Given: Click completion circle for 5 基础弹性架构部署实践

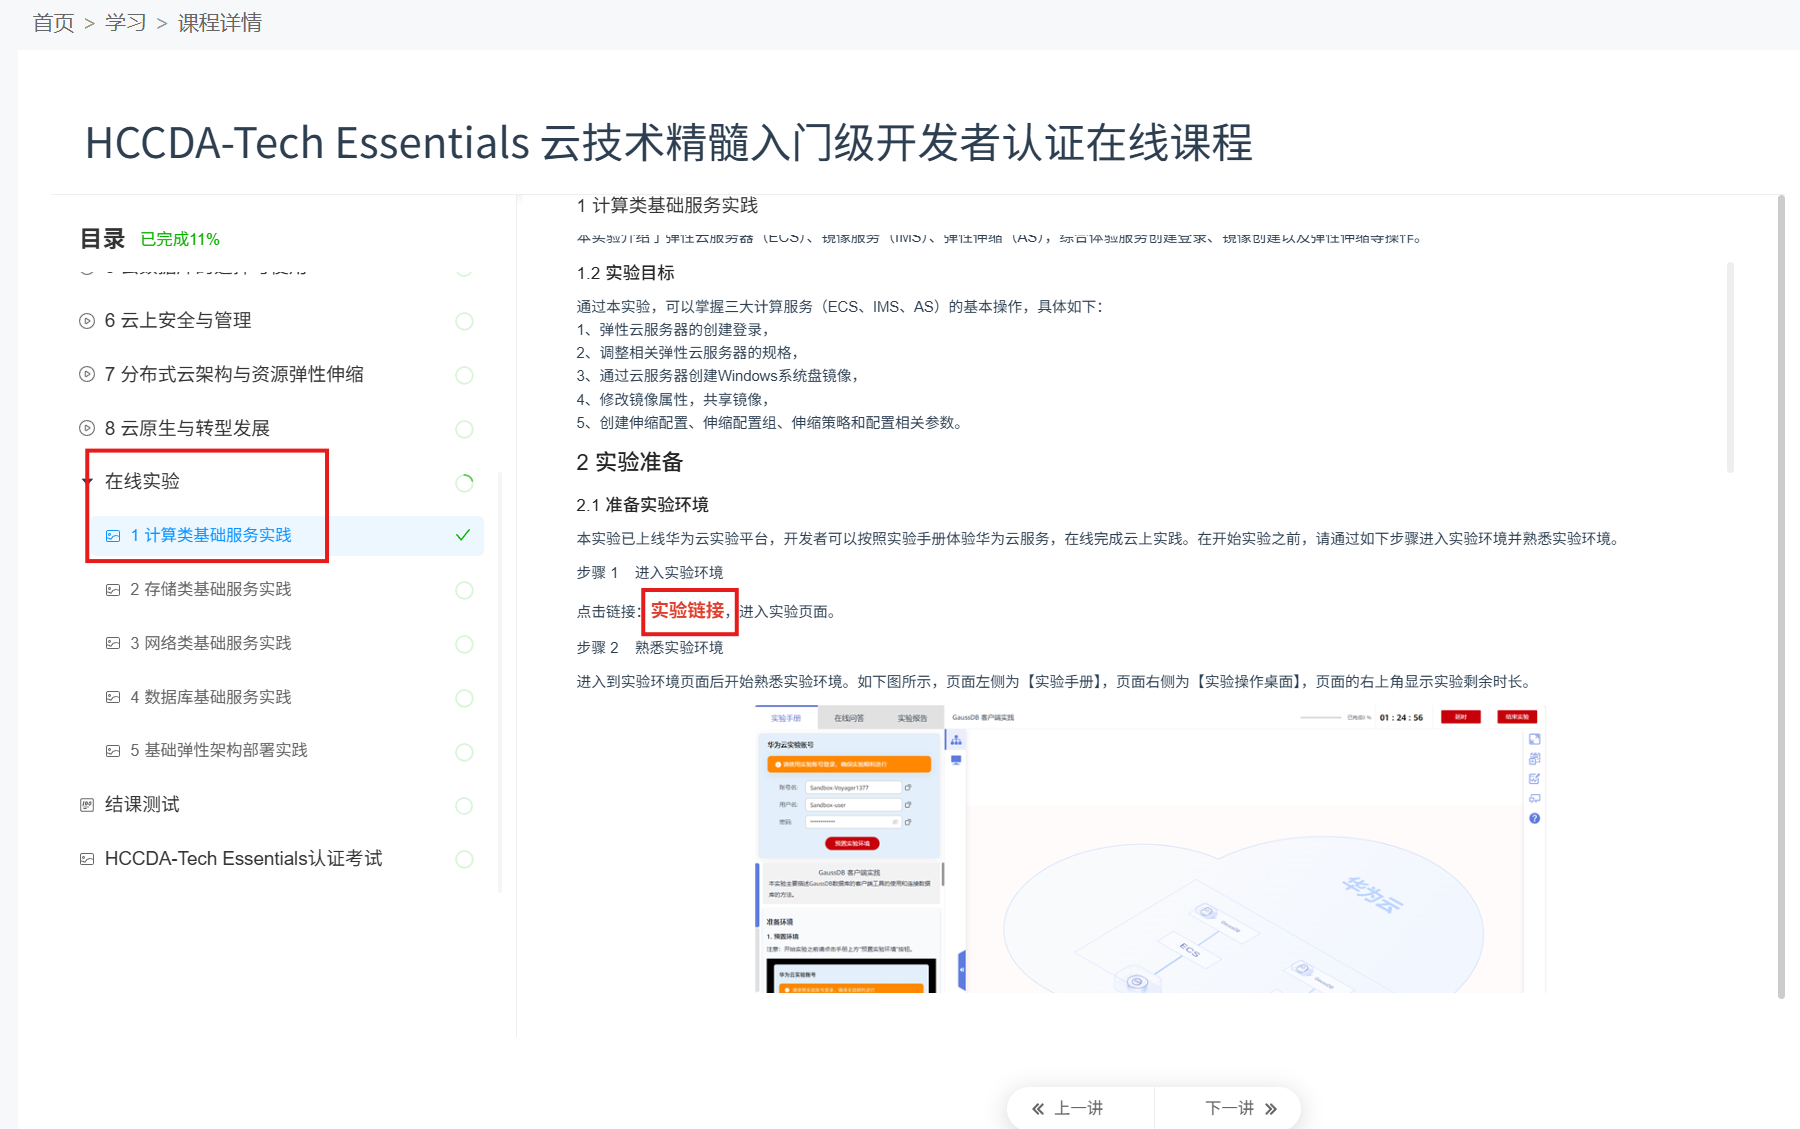Looking at the screenshot, I should coord(464,752).
